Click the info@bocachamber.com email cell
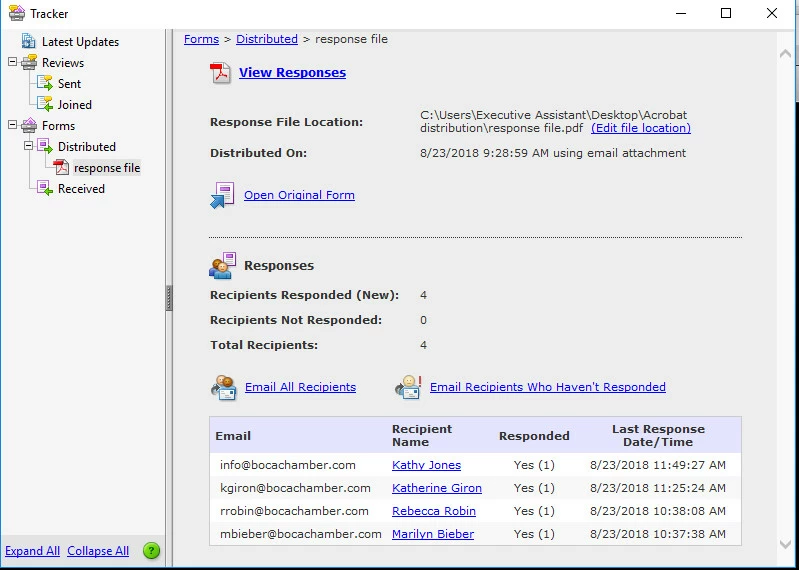The image size is (799, 570). coord(288,465)
